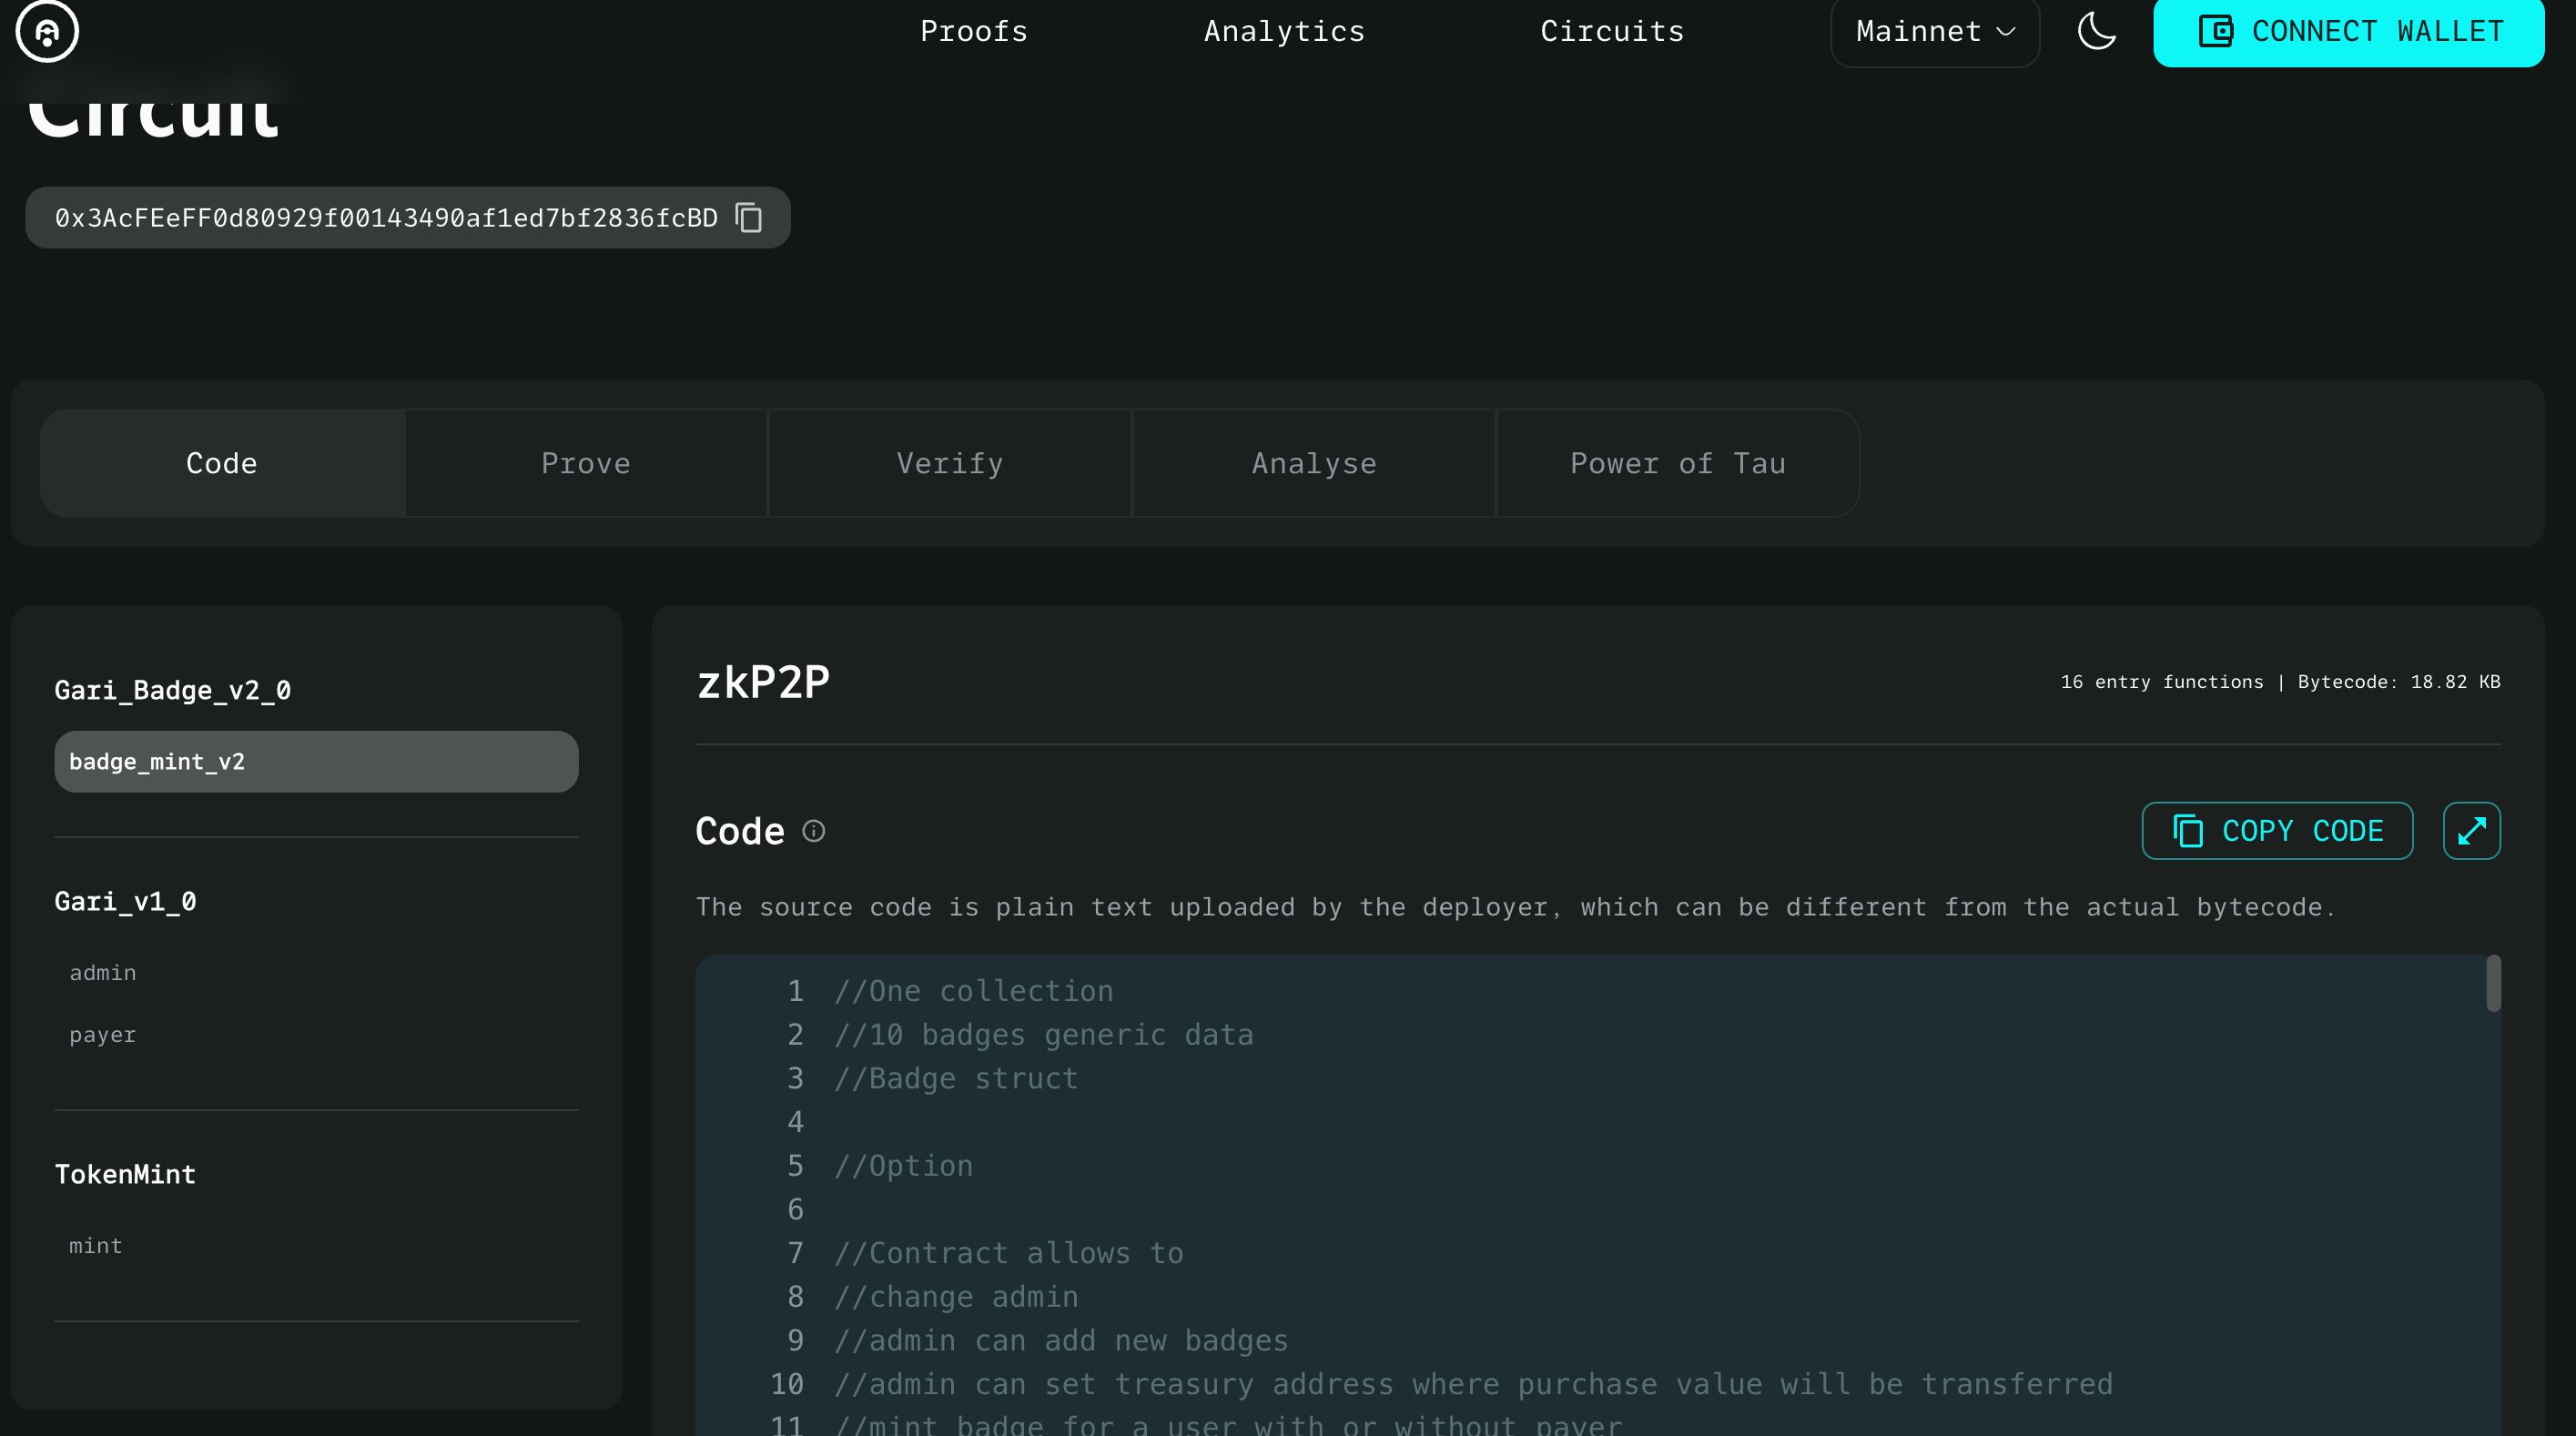Click the payer entry under Gari_v1_0
This screenshot has height=1436, width=2576.
coord(103,1033)
